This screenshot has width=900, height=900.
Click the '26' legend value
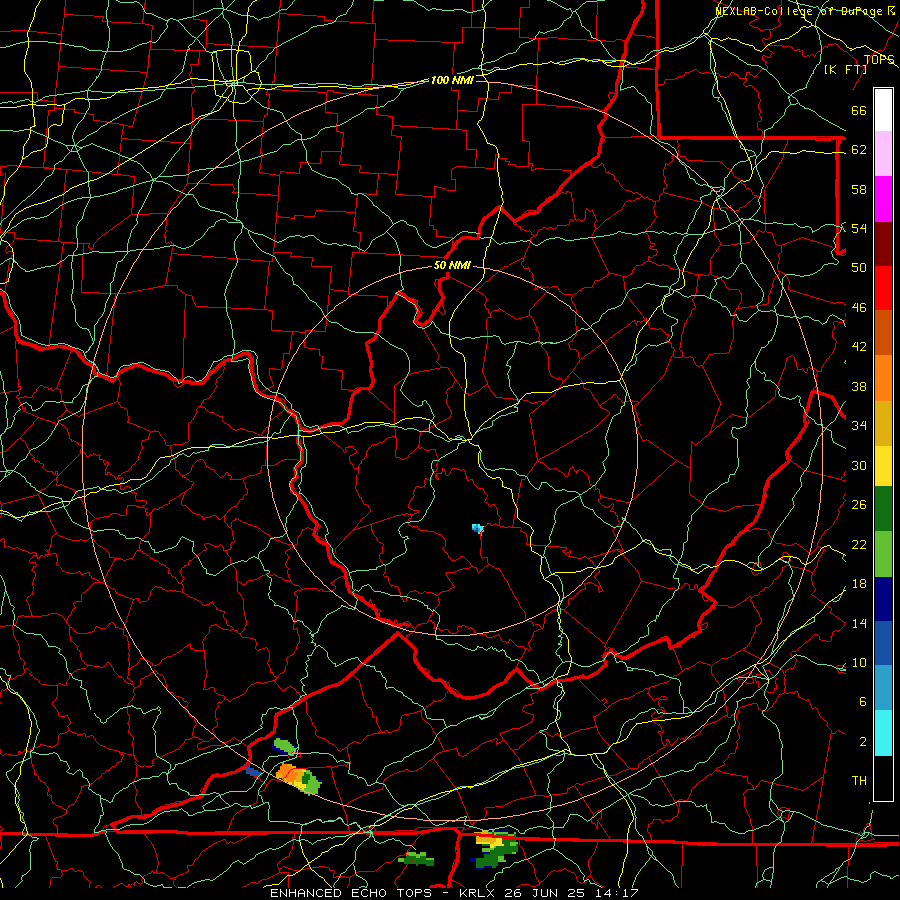[859, 505]
